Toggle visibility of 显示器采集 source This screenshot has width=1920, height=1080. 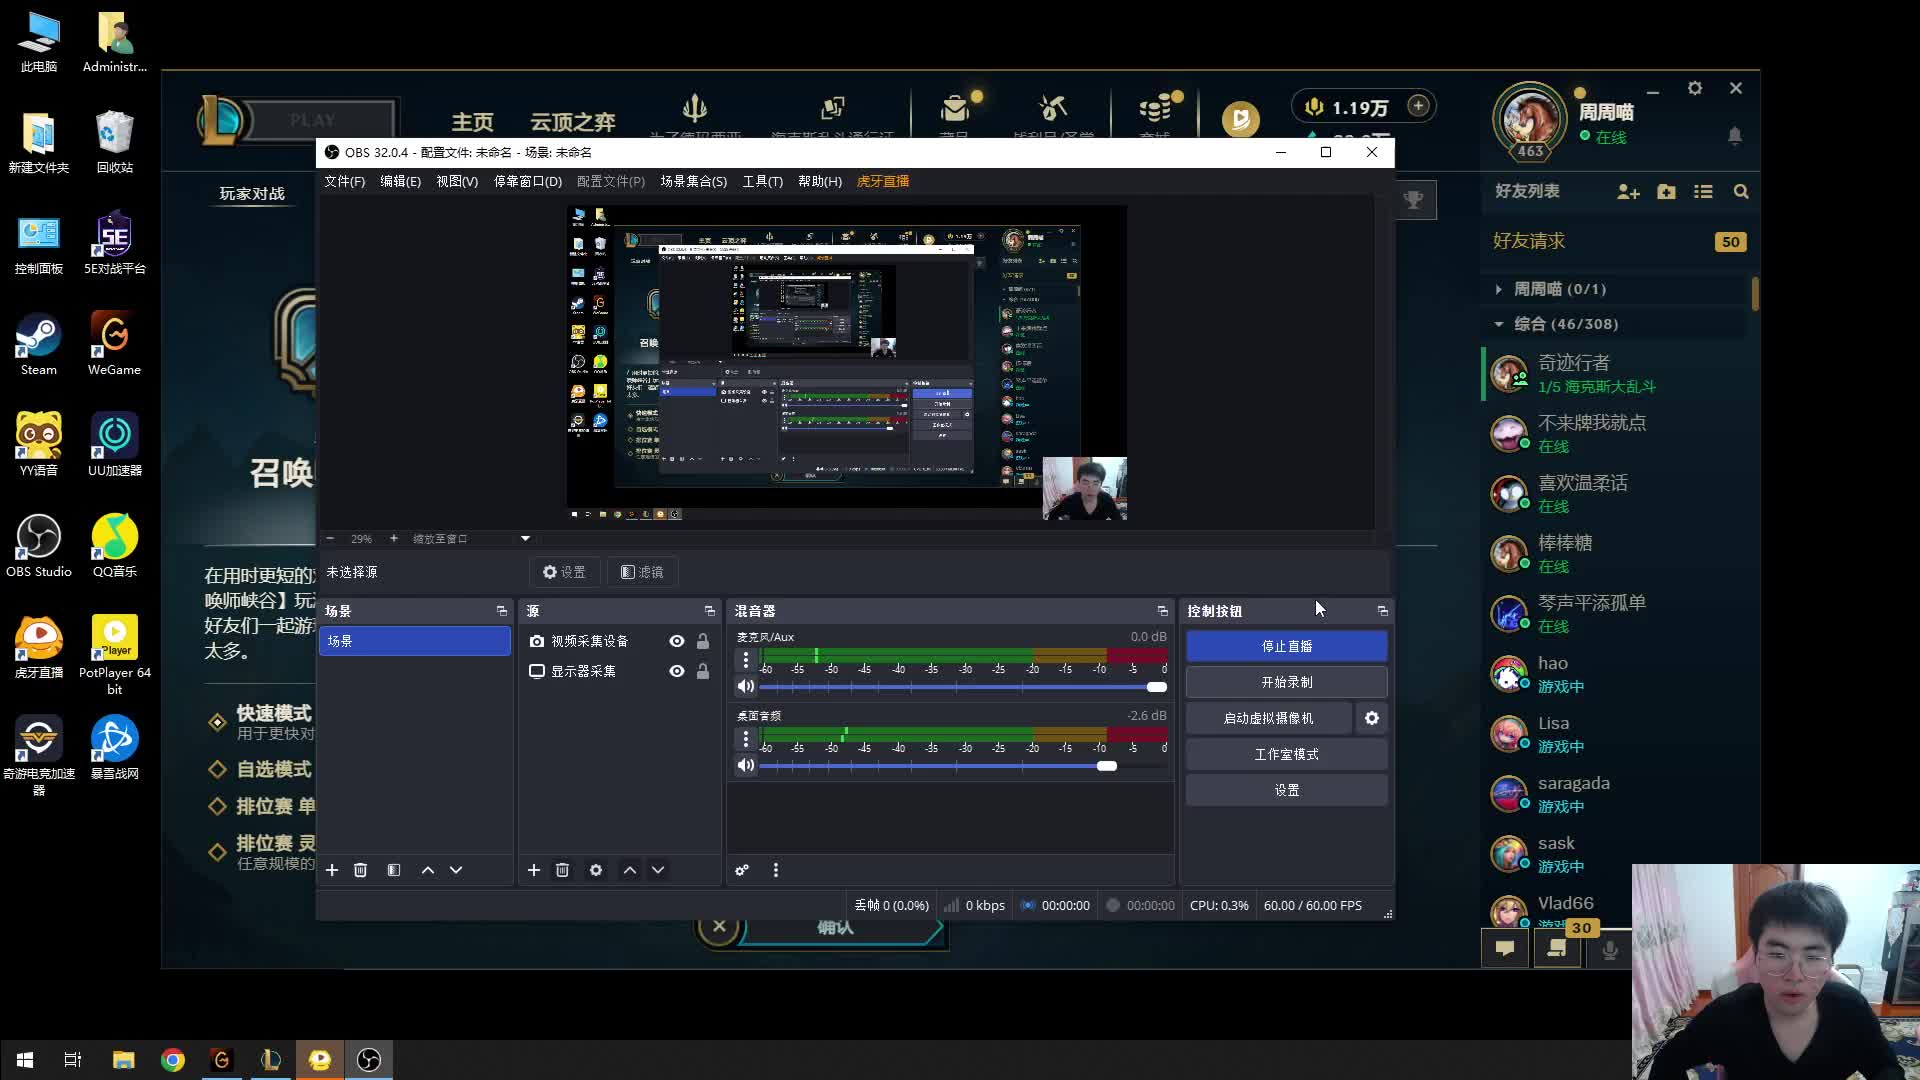pos(677,671)
